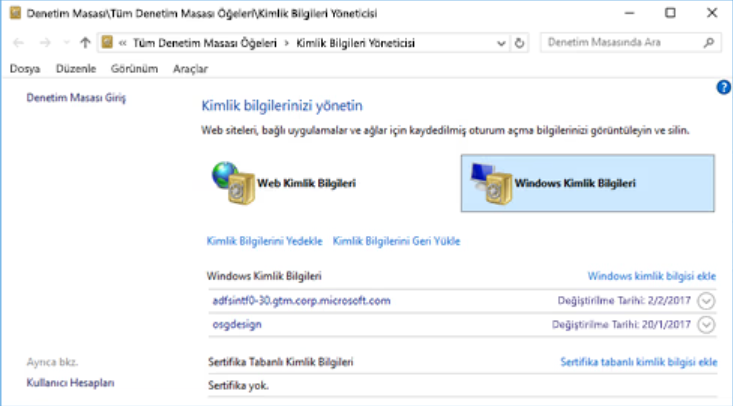Open the Araçlar menu
Image resolution: width=733 pixels, height=406 pixels.
tap(190, 69)
